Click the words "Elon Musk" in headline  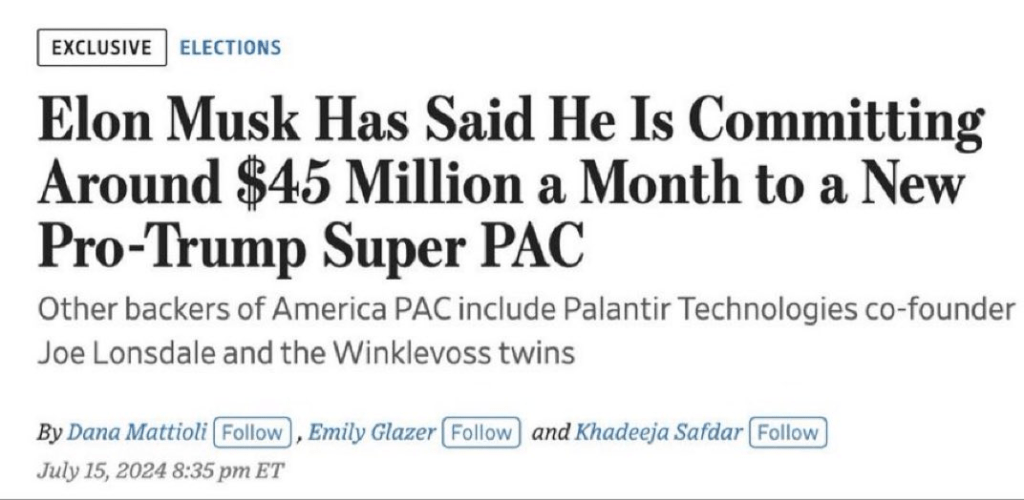tap(149, 122)
